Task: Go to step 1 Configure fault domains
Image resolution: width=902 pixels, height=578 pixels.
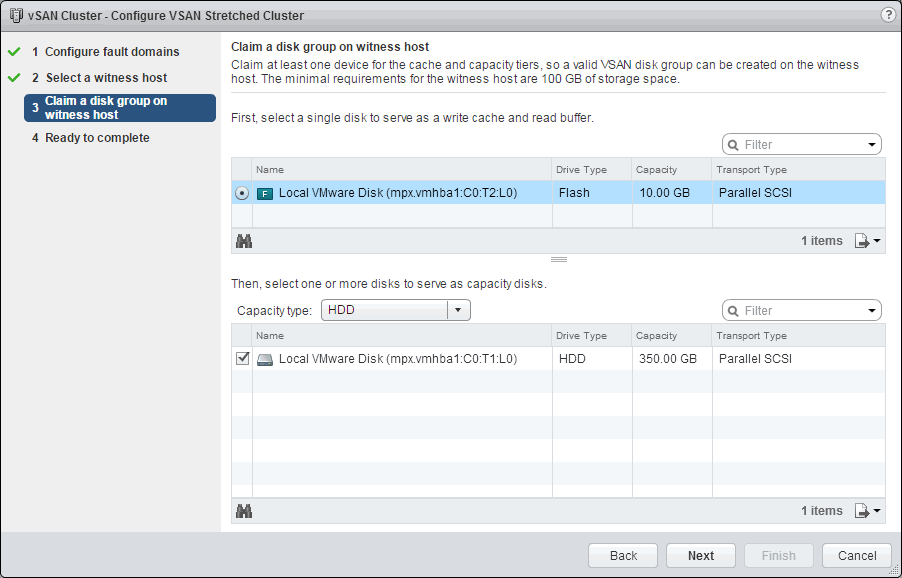Action: point(112,52)
